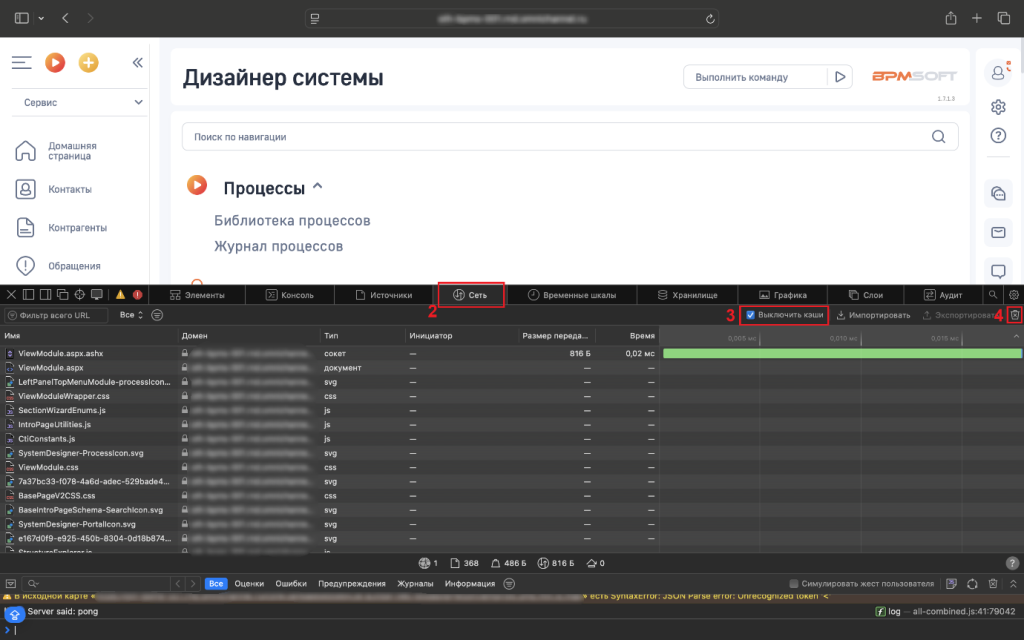This screenshot has width=1024, height=640.
Task: Open the orange Run process icon in sidebar
Action: click(x=55, y=62)
